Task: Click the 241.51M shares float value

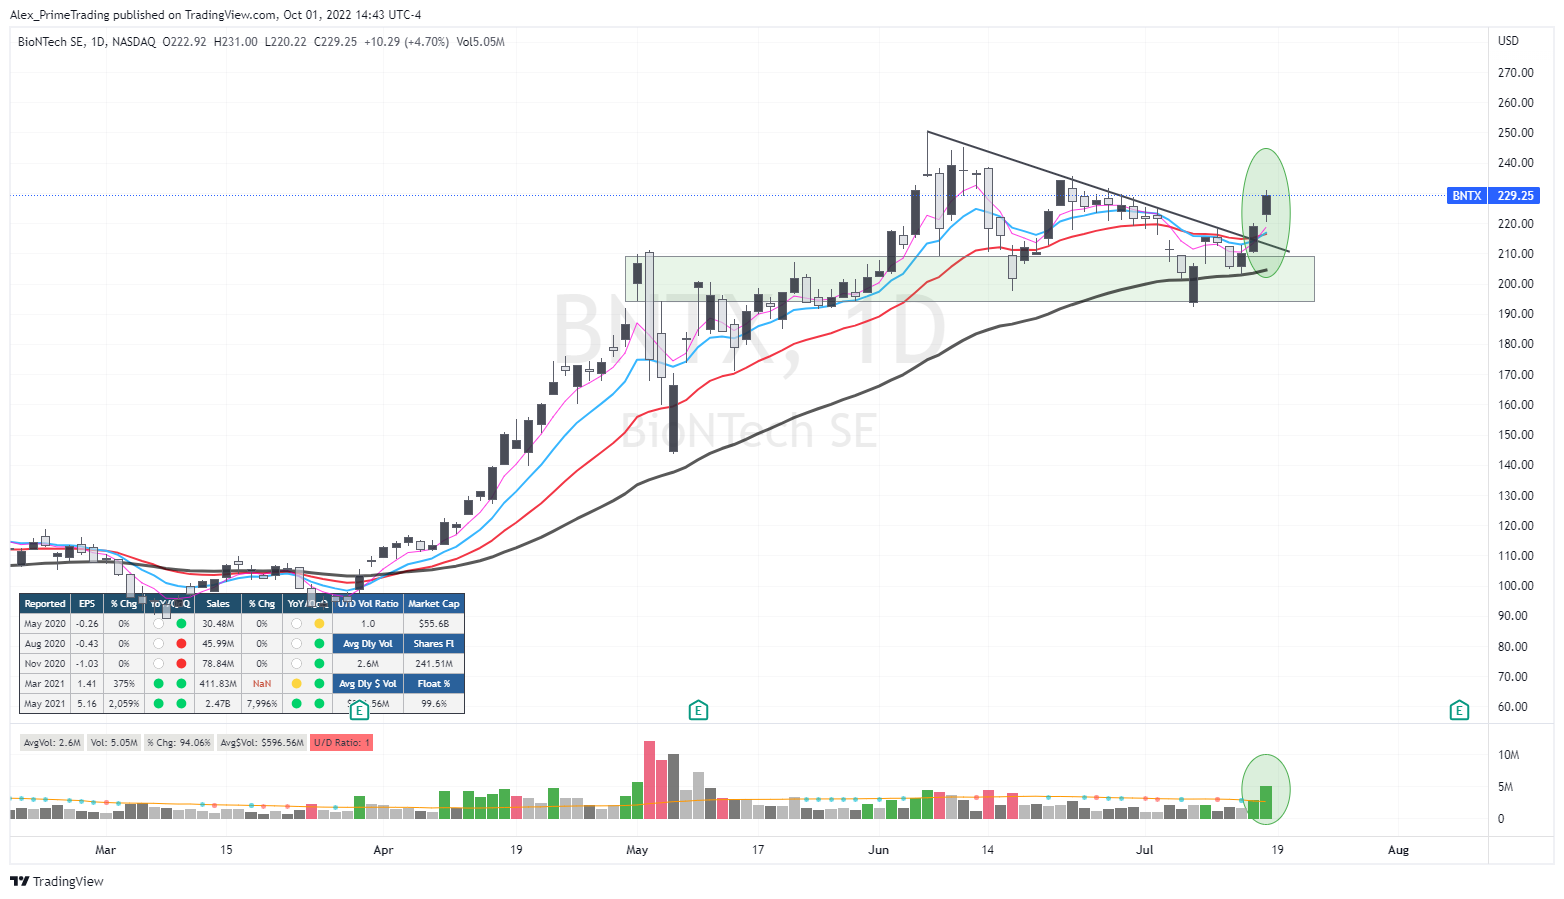Action: coord(434,663)
